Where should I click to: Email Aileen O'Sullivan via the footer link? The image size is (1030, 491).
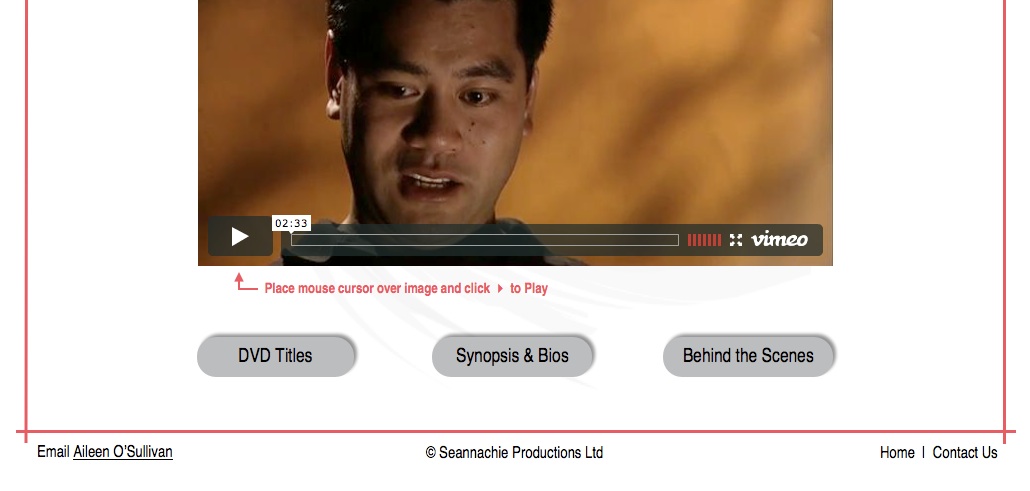pos(123,452)
